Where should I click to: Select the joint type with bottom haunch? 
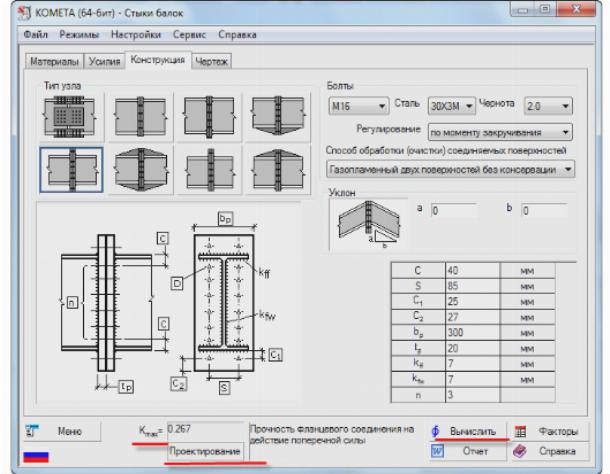[276, 117]
